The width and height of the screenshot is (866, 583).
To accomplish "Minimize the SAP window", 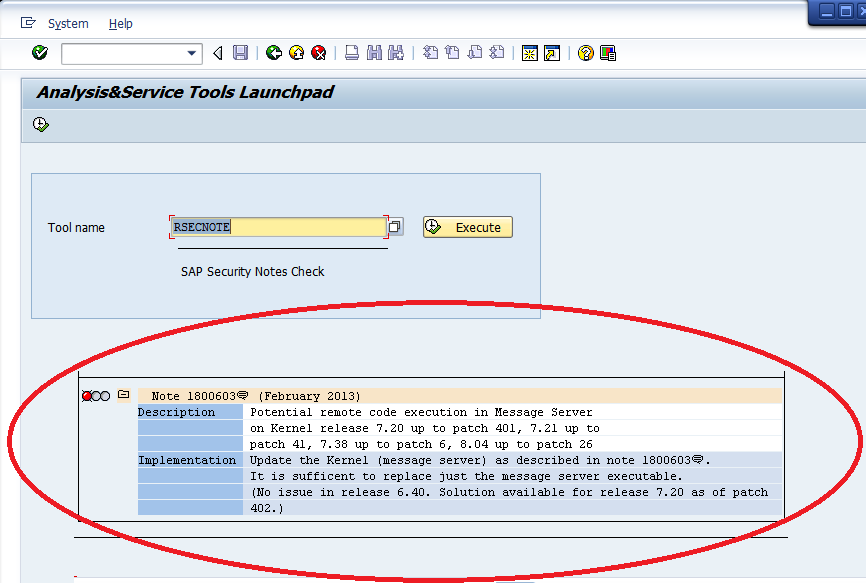I will point(827,11).
